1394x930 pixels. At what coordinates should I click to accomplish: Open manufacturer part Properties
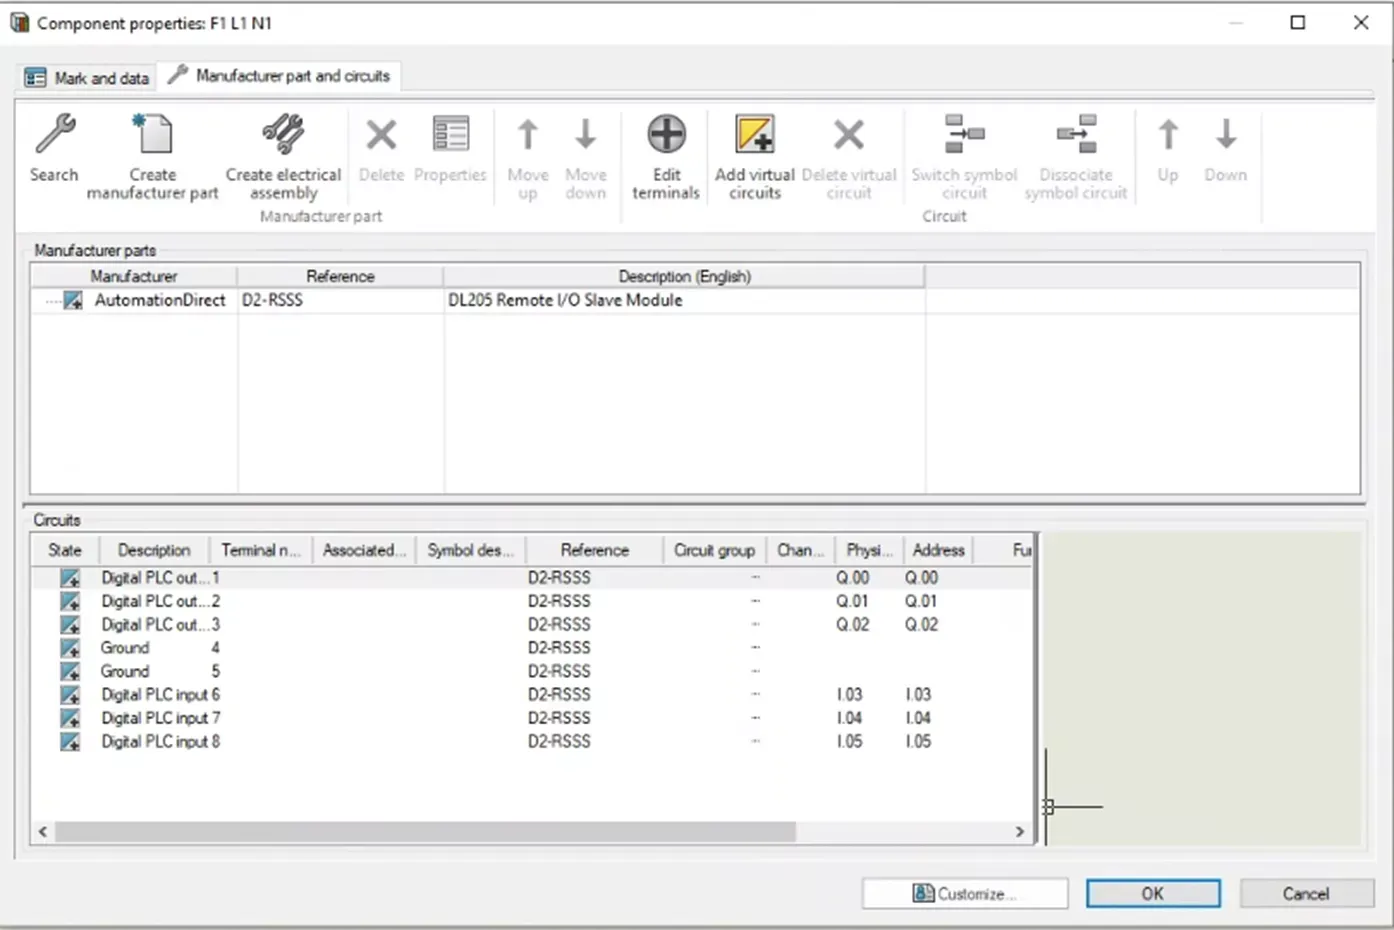click(450, 149)
